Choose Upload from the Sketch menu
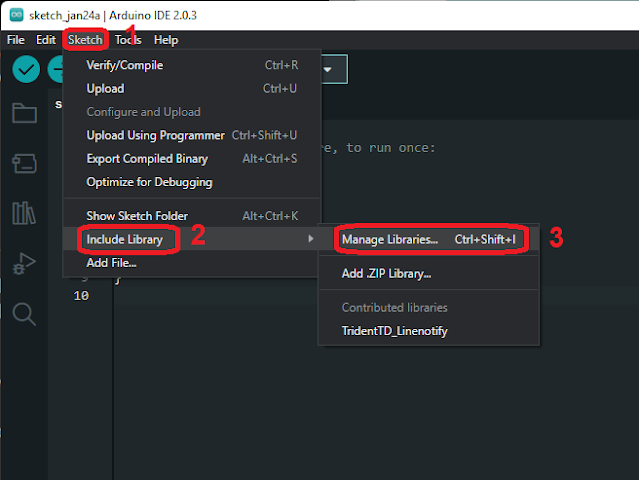This screenshot has width=639, height=480. pyautogui.click(x=192, y=88)
